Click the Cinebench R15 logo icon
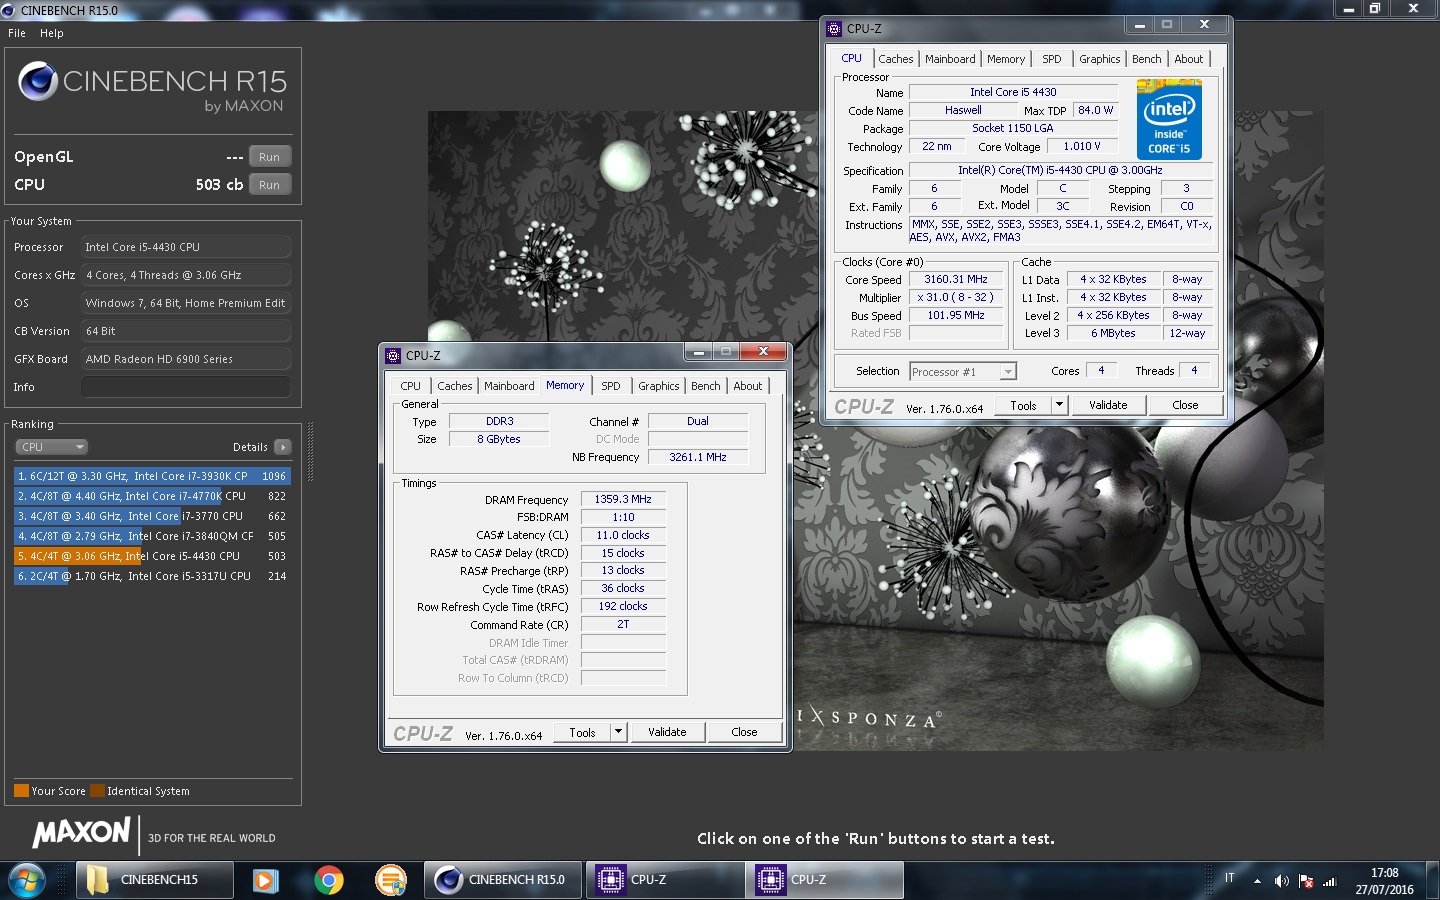 [x=38, y=82]
